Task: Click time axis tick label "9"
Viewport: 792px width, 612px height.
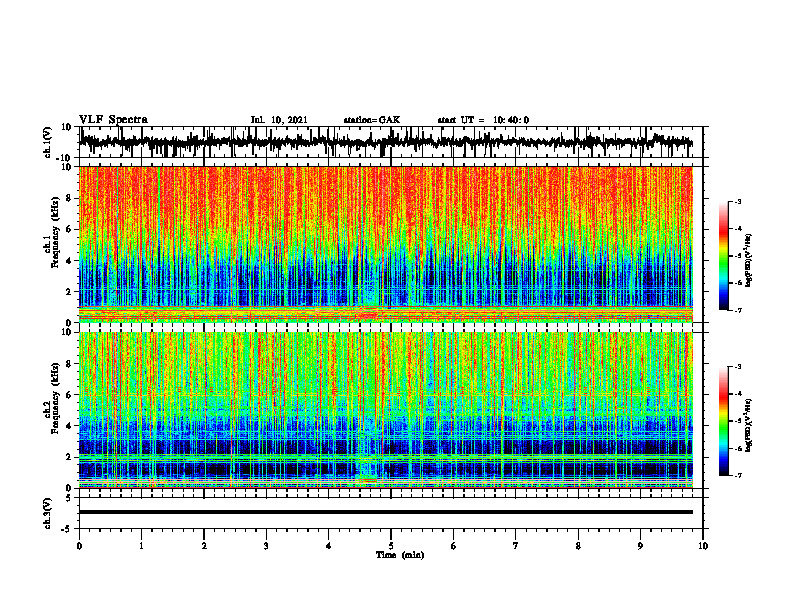Action: click(x=640, y=546)
